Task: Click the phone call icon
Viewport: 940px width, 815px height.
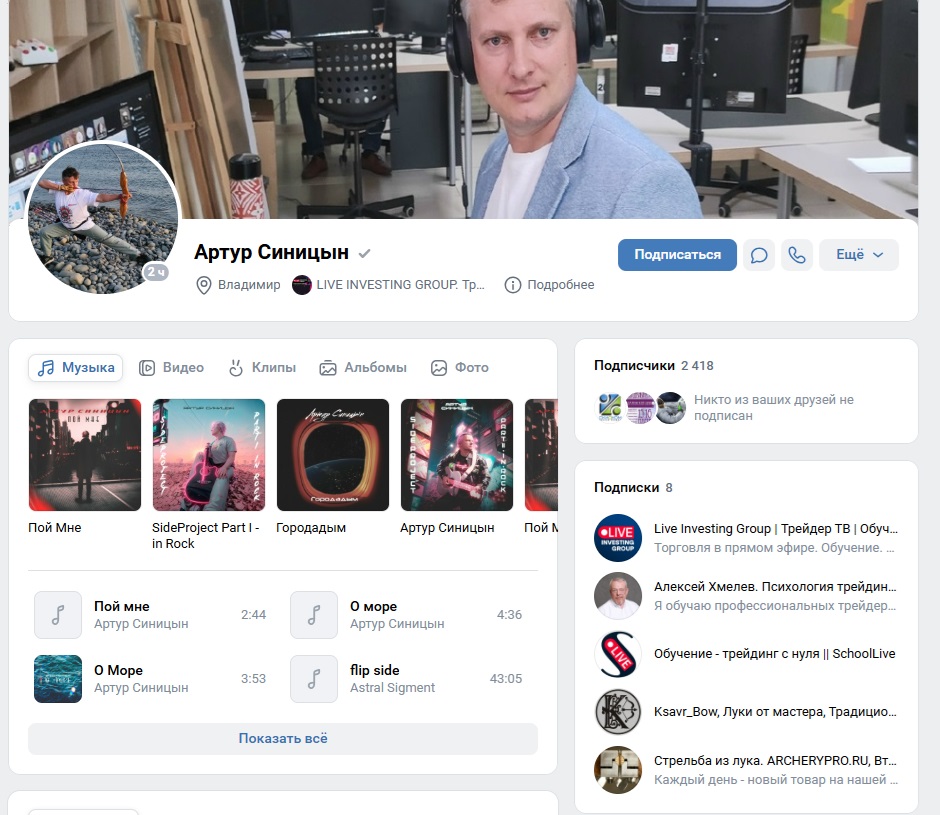Action: (x=797, y=255)
